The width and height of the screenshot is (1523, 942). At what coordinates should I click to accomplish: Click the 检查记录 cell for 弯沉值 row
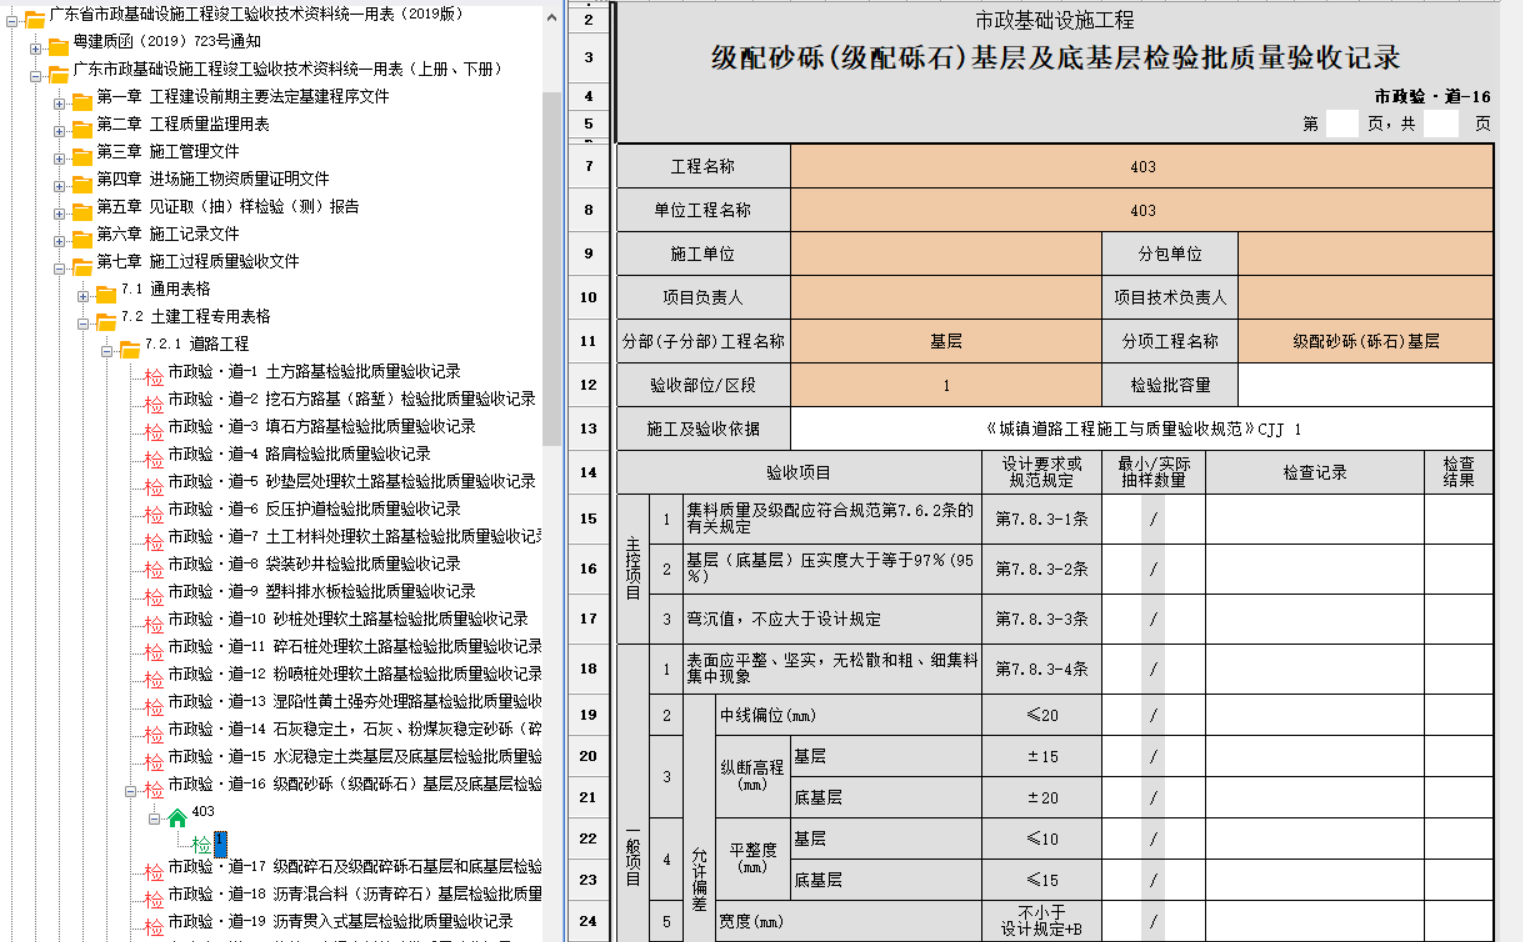1315,619
